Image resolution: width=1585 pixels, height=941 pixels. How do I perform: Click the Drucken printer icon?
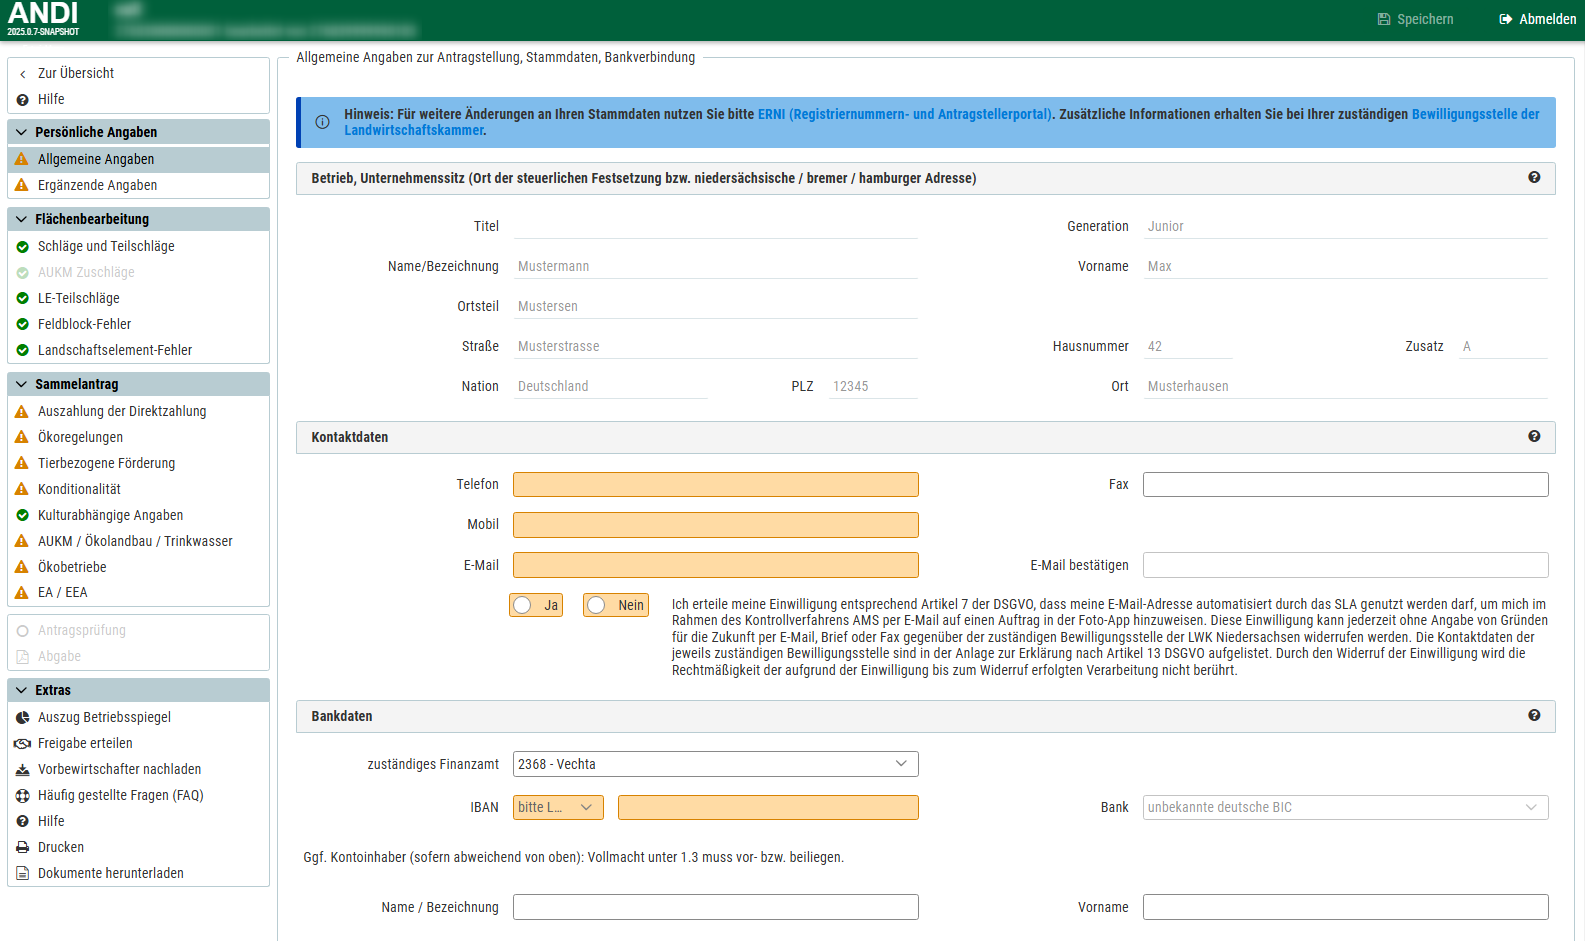pos(22,848)
